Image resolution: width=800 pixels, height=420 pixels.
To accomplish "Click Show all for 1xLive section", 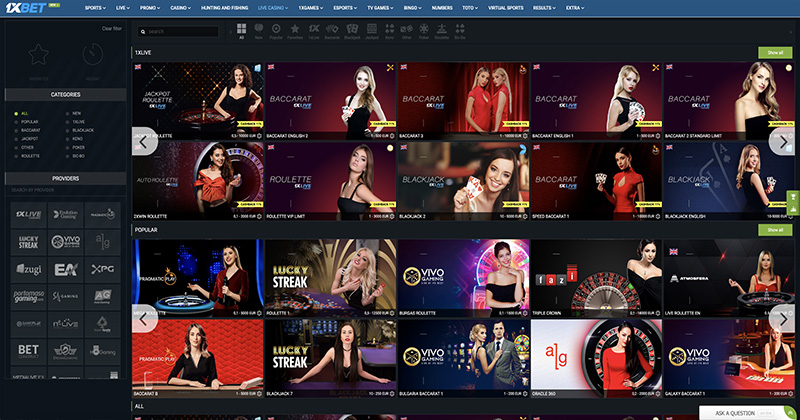I will (x=775, y=53).
